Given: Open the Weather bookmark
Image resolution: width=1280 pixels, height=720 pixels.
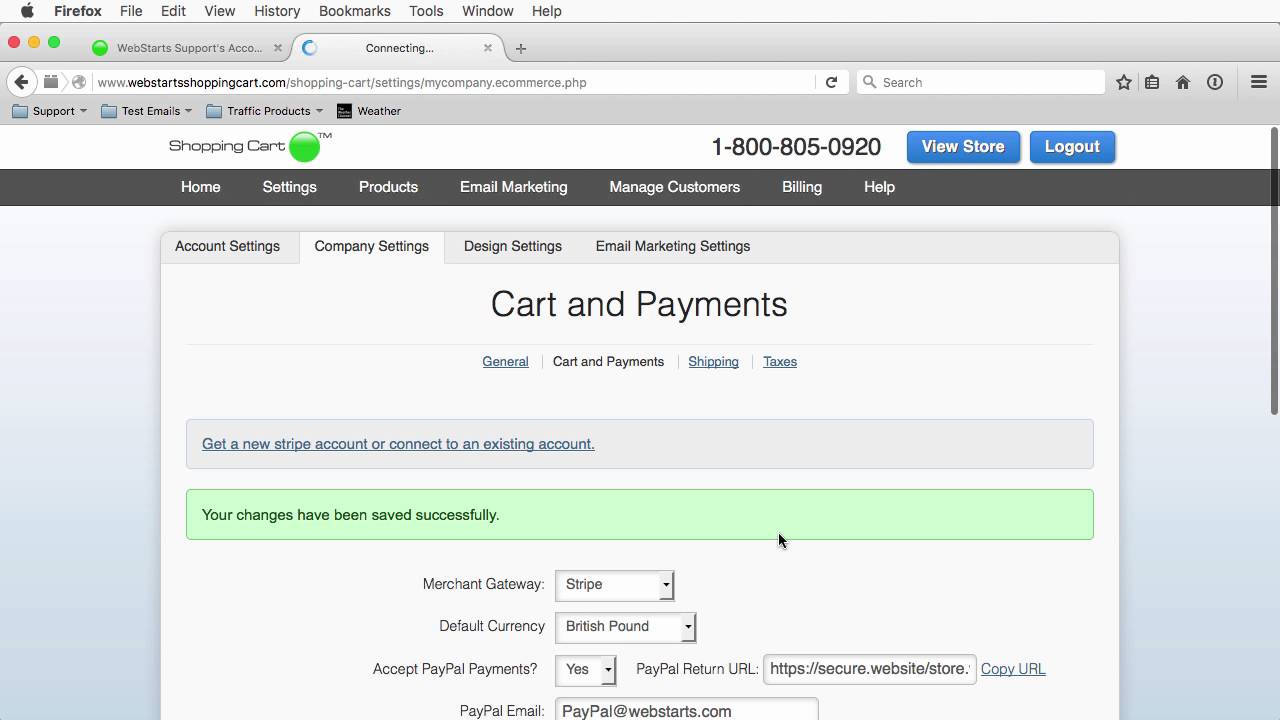Looking at the screenshot, I should pos(369,111).
